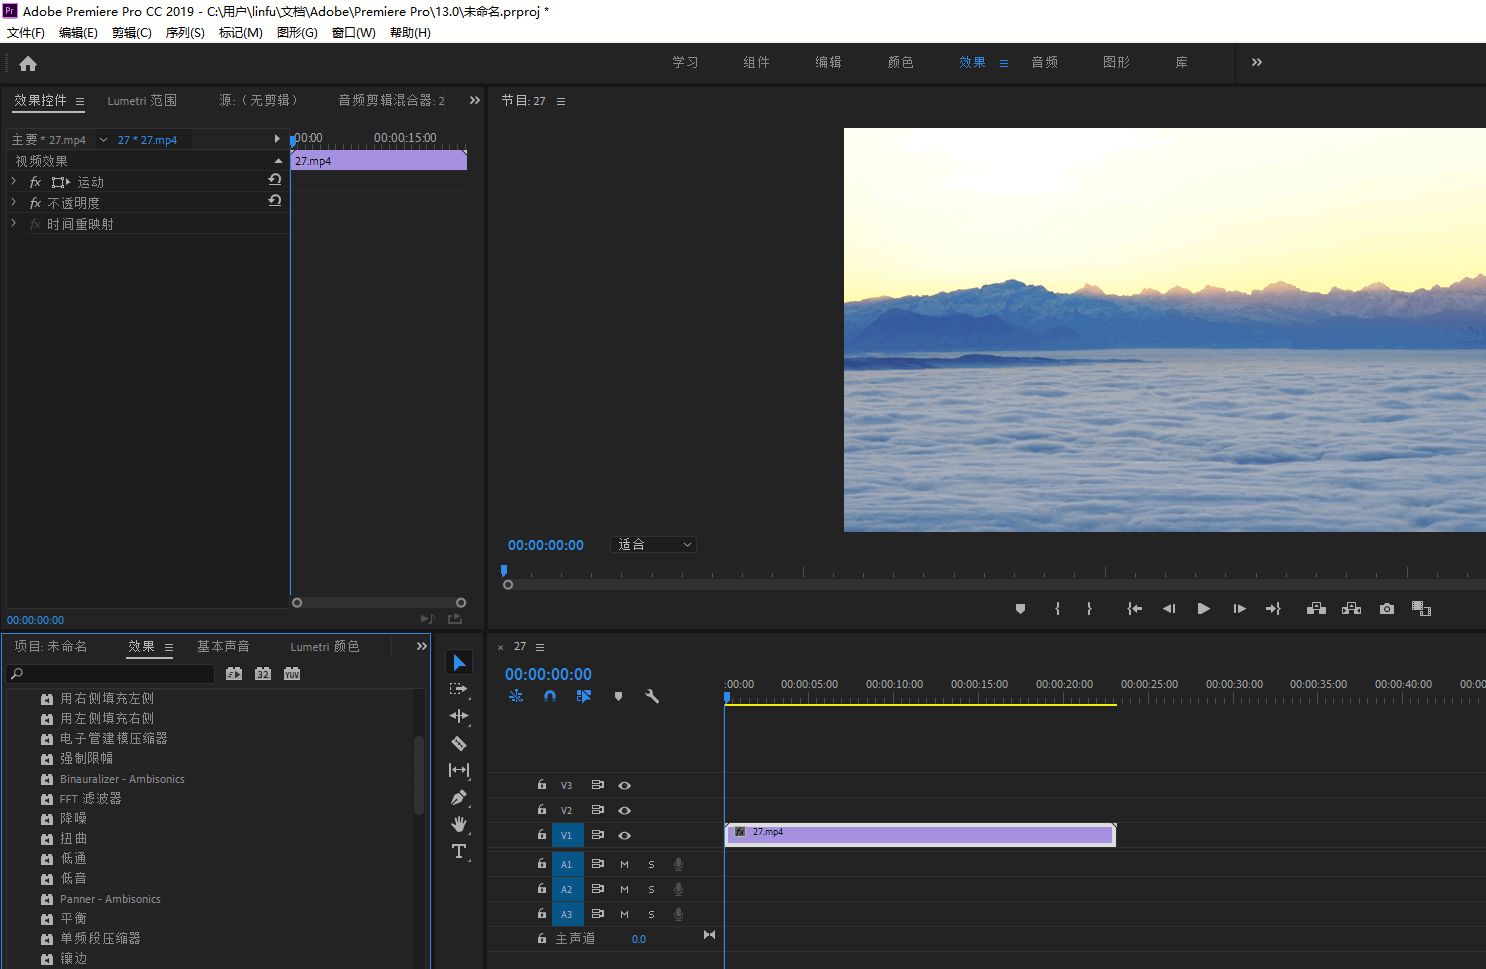This screenshot has height=969, width=1486.
Task: Toggle lock on track V2
Action: [x=541, y=810]
